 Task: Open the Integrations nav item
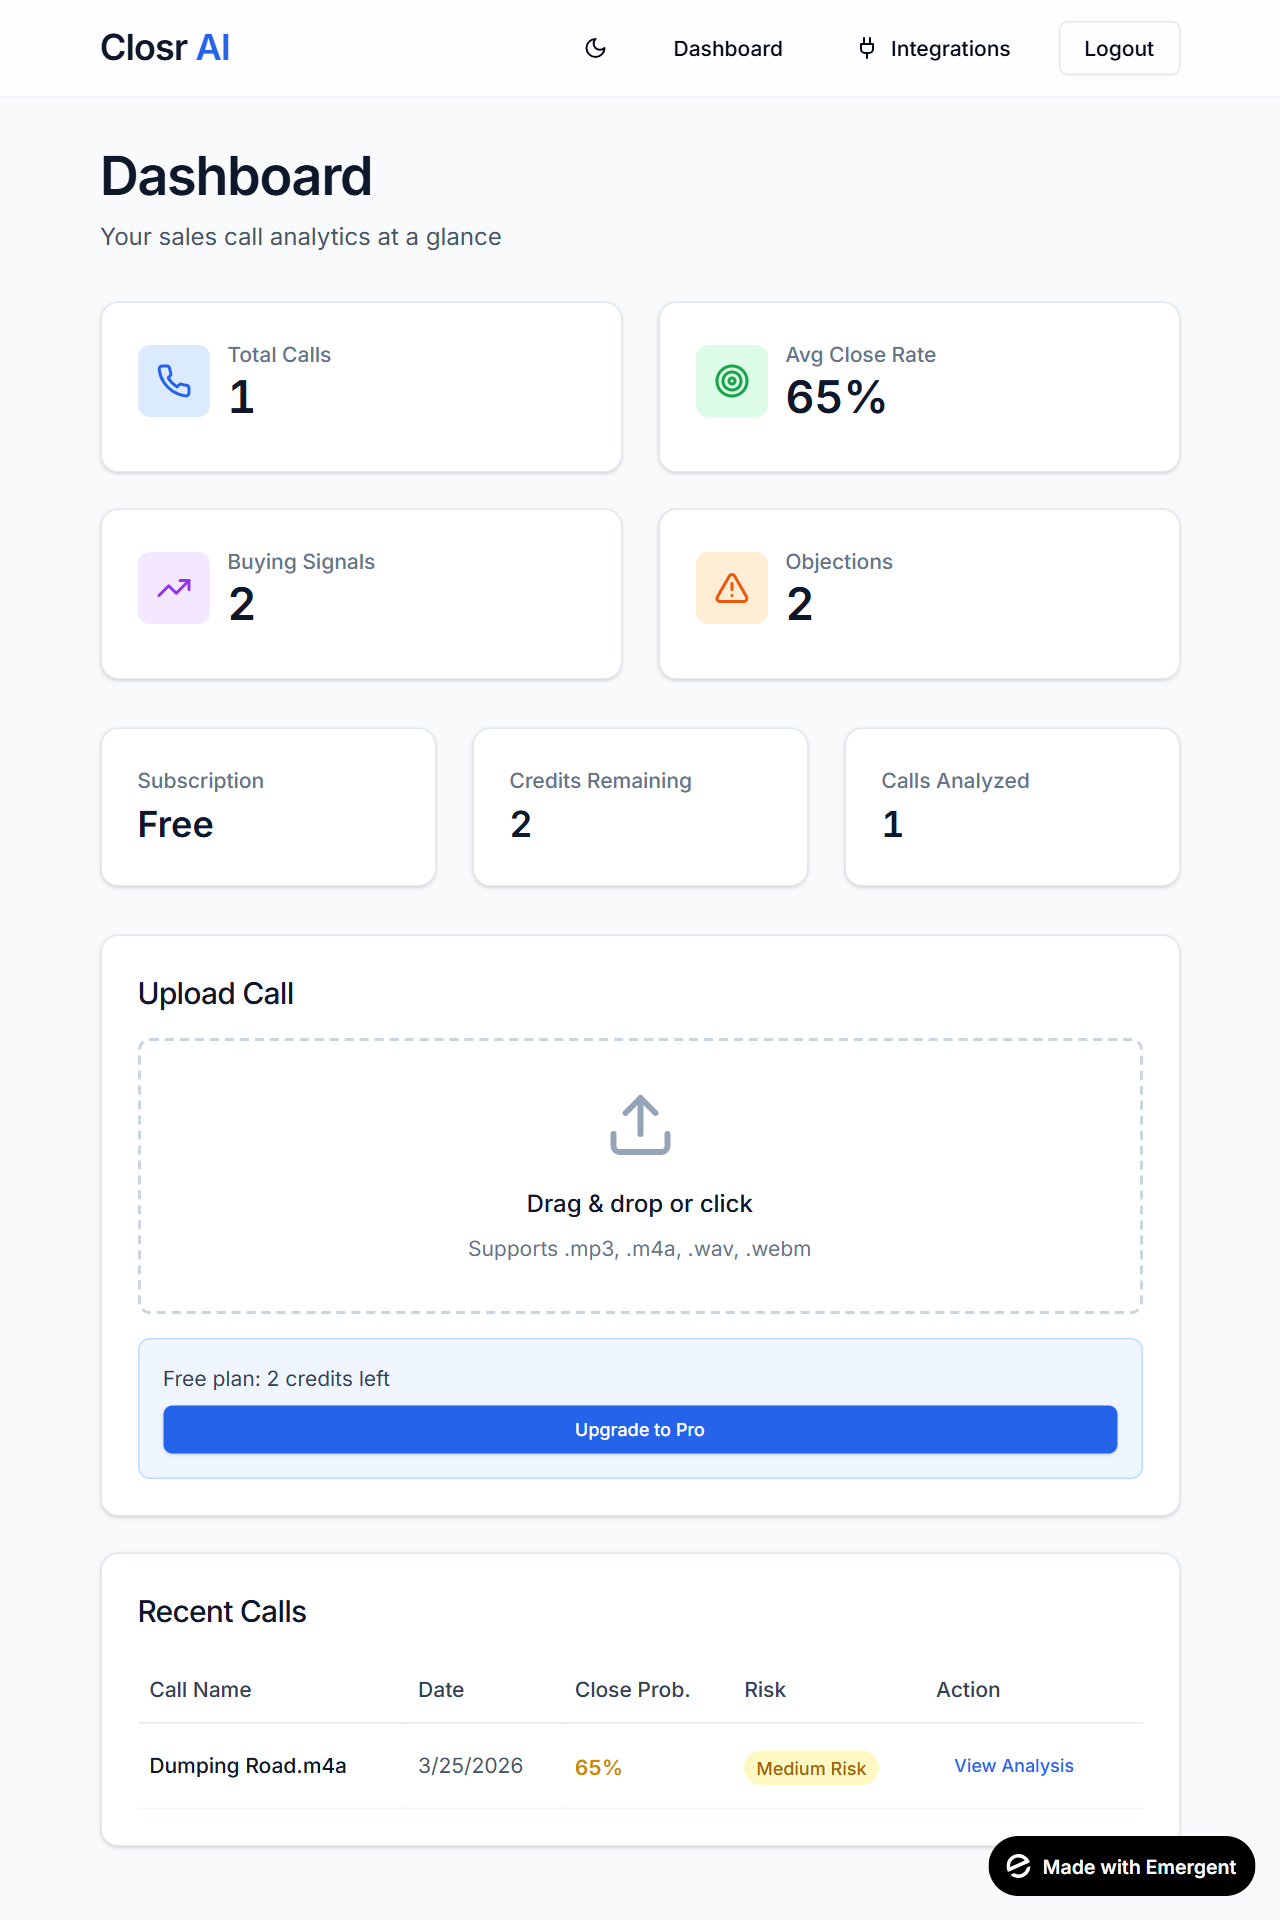[x=935, y=48]
